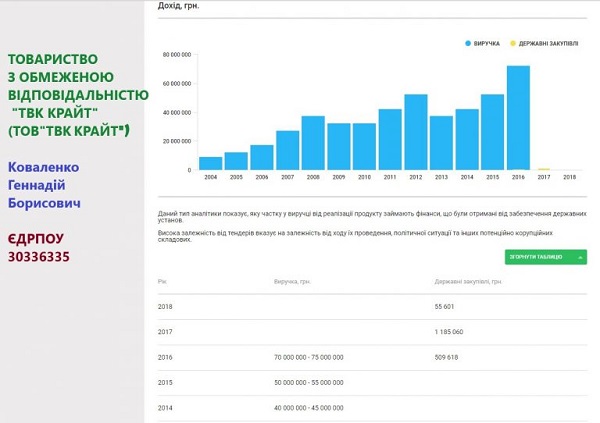This screenshot has height=423, width=600.
Task: Click the 80 000 000 axis value
Action: tap(177, 55)
